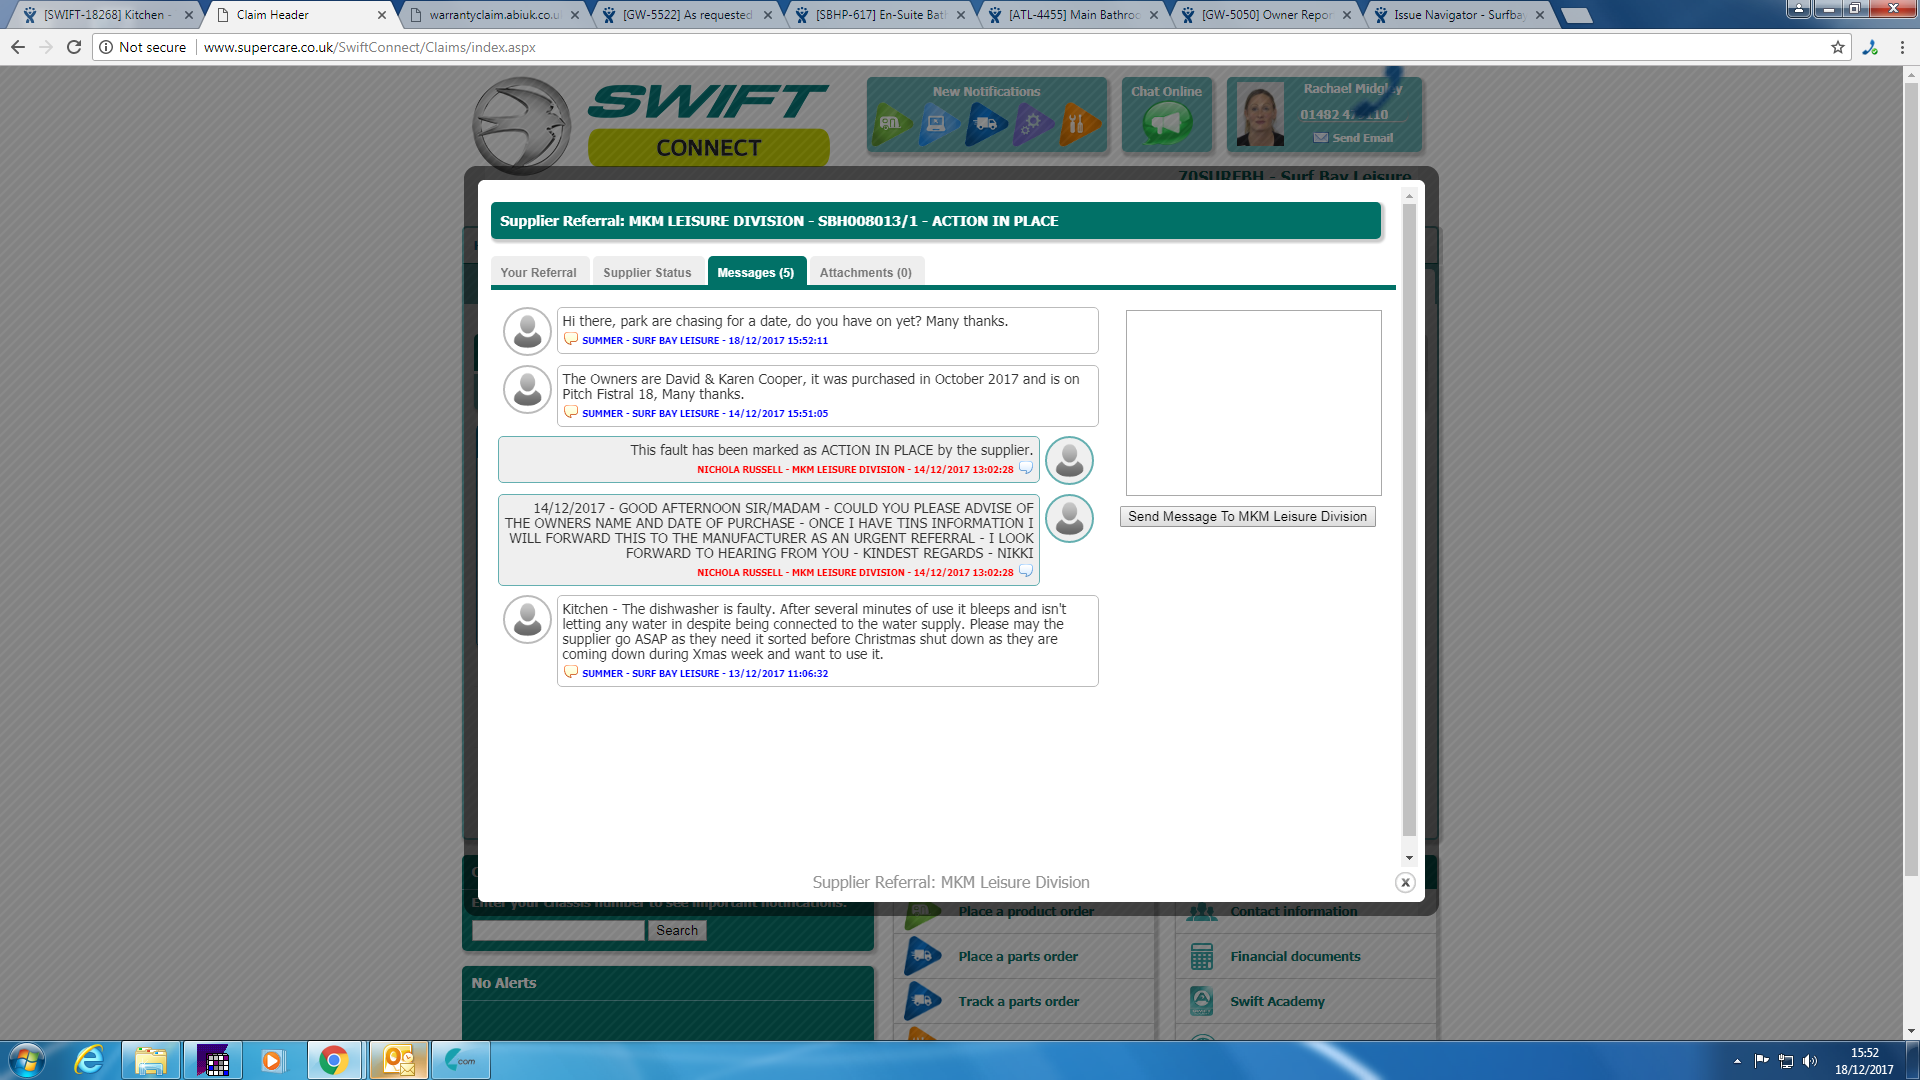This screenshot has width=1920, height=1080.
Task: Open the Chrome menu three dots
Action: 1902,47
